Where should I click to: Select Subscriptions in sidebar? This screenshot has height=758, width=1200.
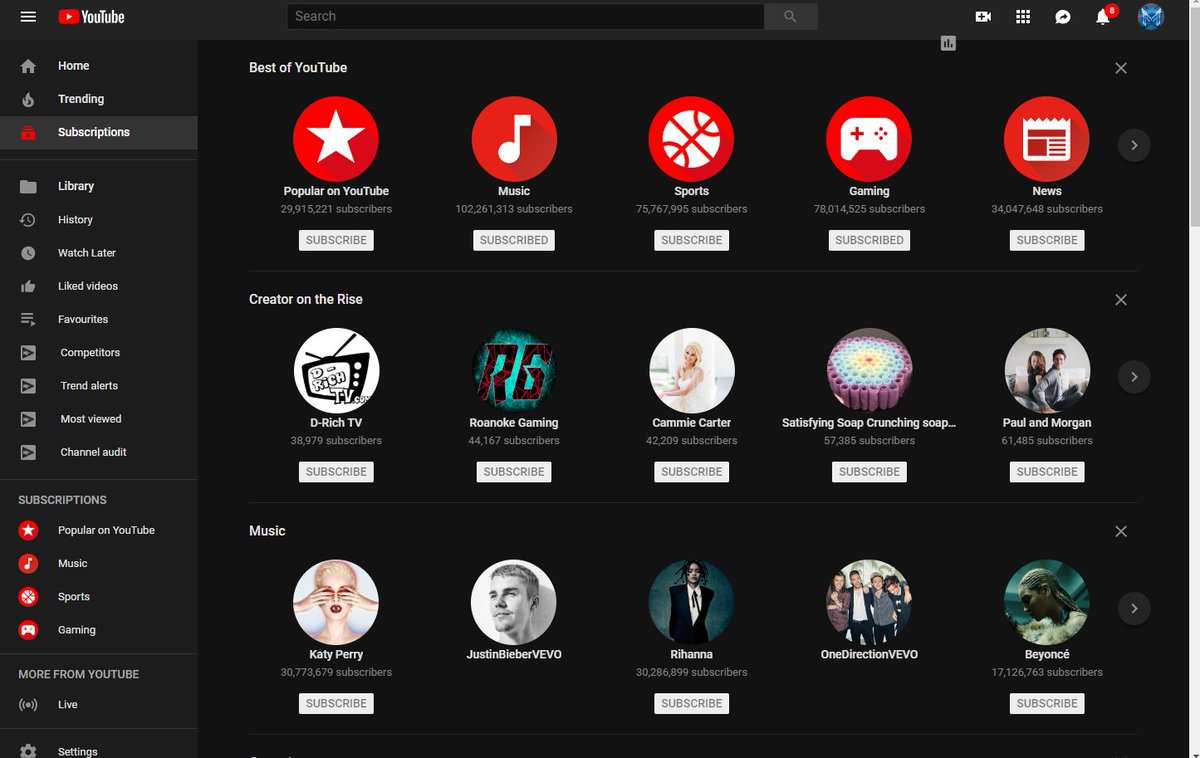coord(99,132)
